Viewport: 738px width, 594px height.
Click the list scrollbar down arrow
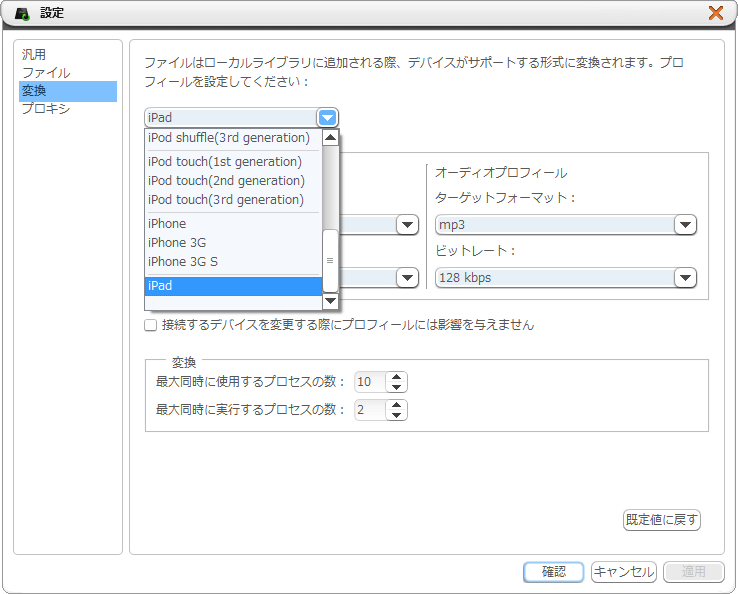coord(330,301)
